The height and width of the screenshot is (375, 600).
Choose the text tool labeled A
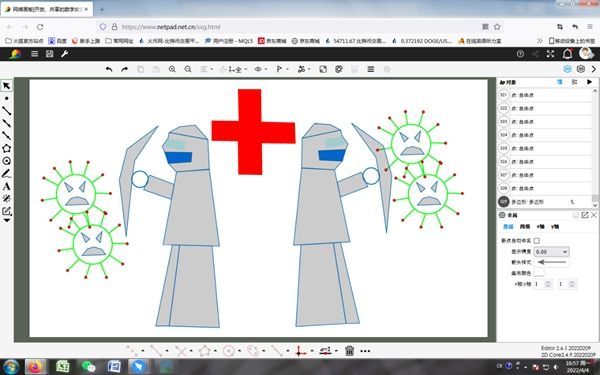(7, 186)
